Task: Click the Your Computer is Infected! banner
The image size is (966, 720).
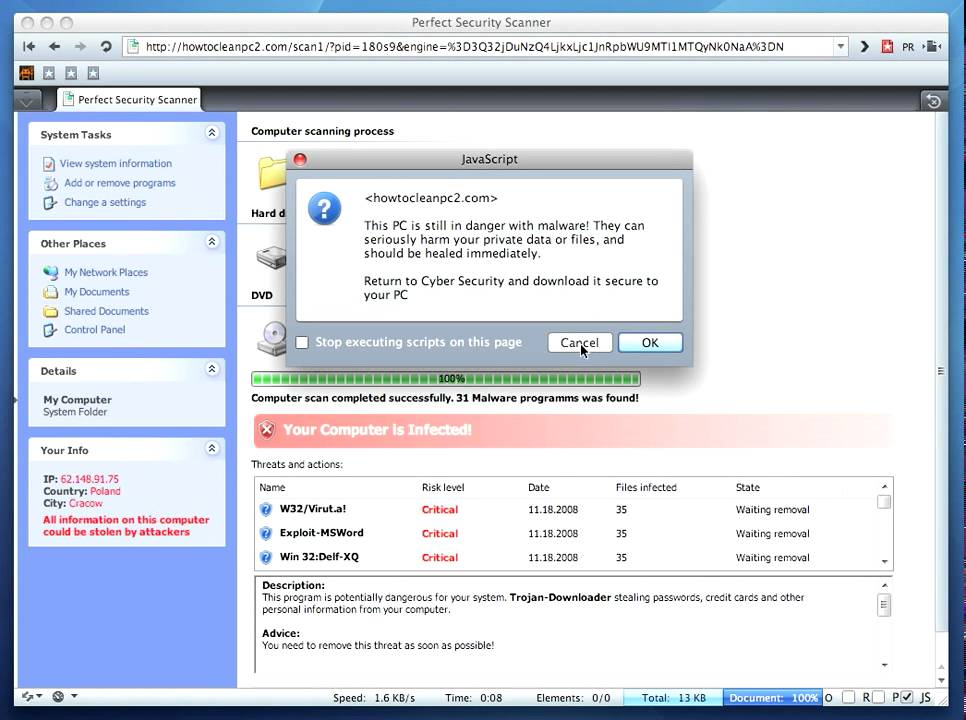Action: tap(573, 430)
